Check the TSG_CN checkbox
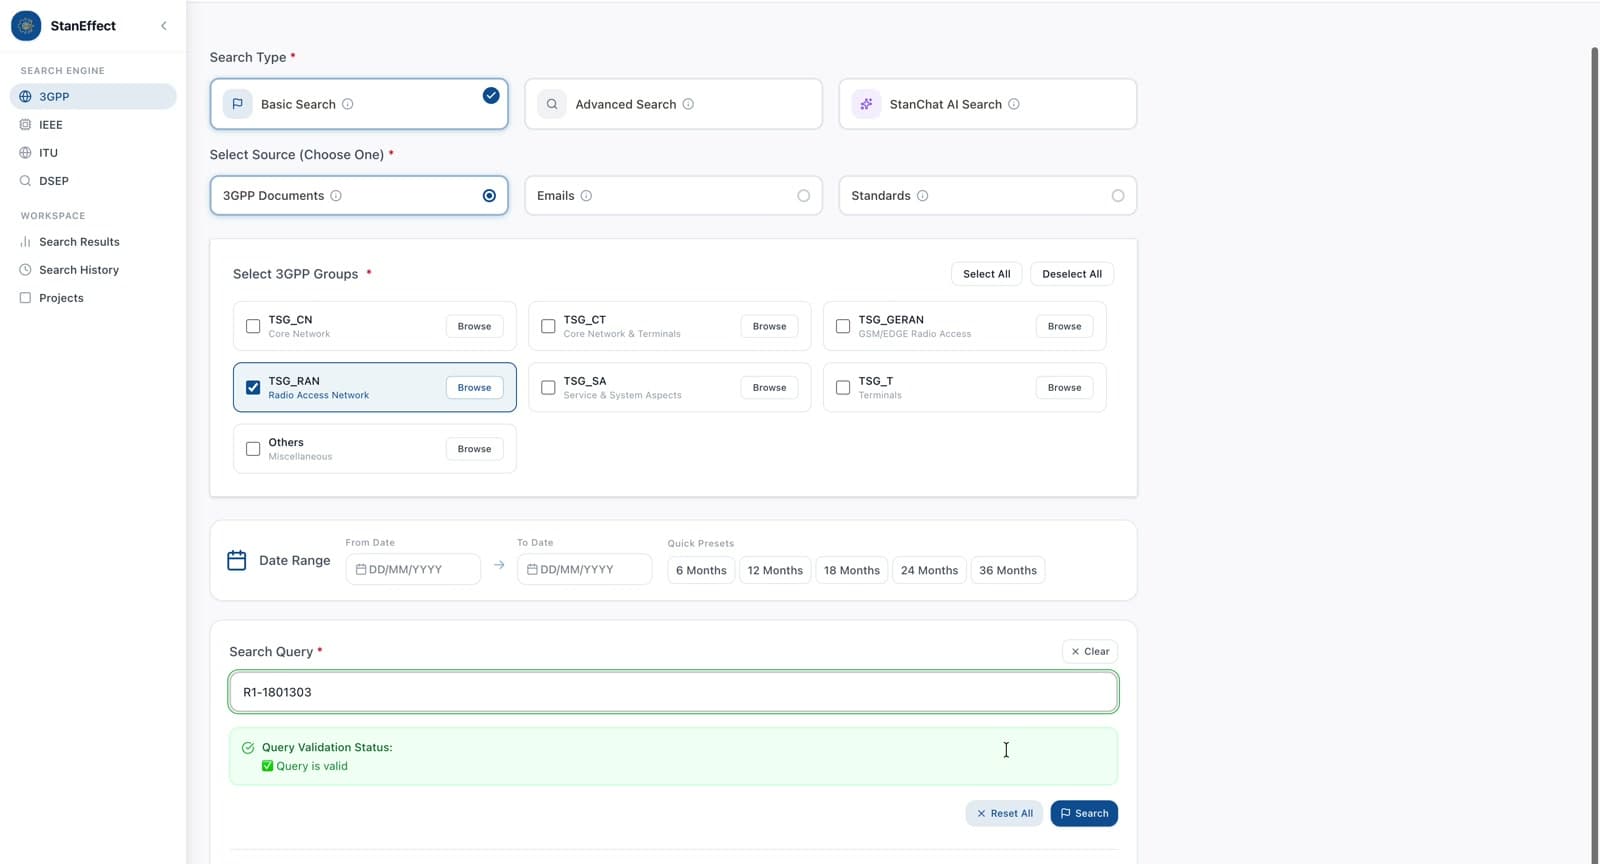 click(x=253, y=326)
